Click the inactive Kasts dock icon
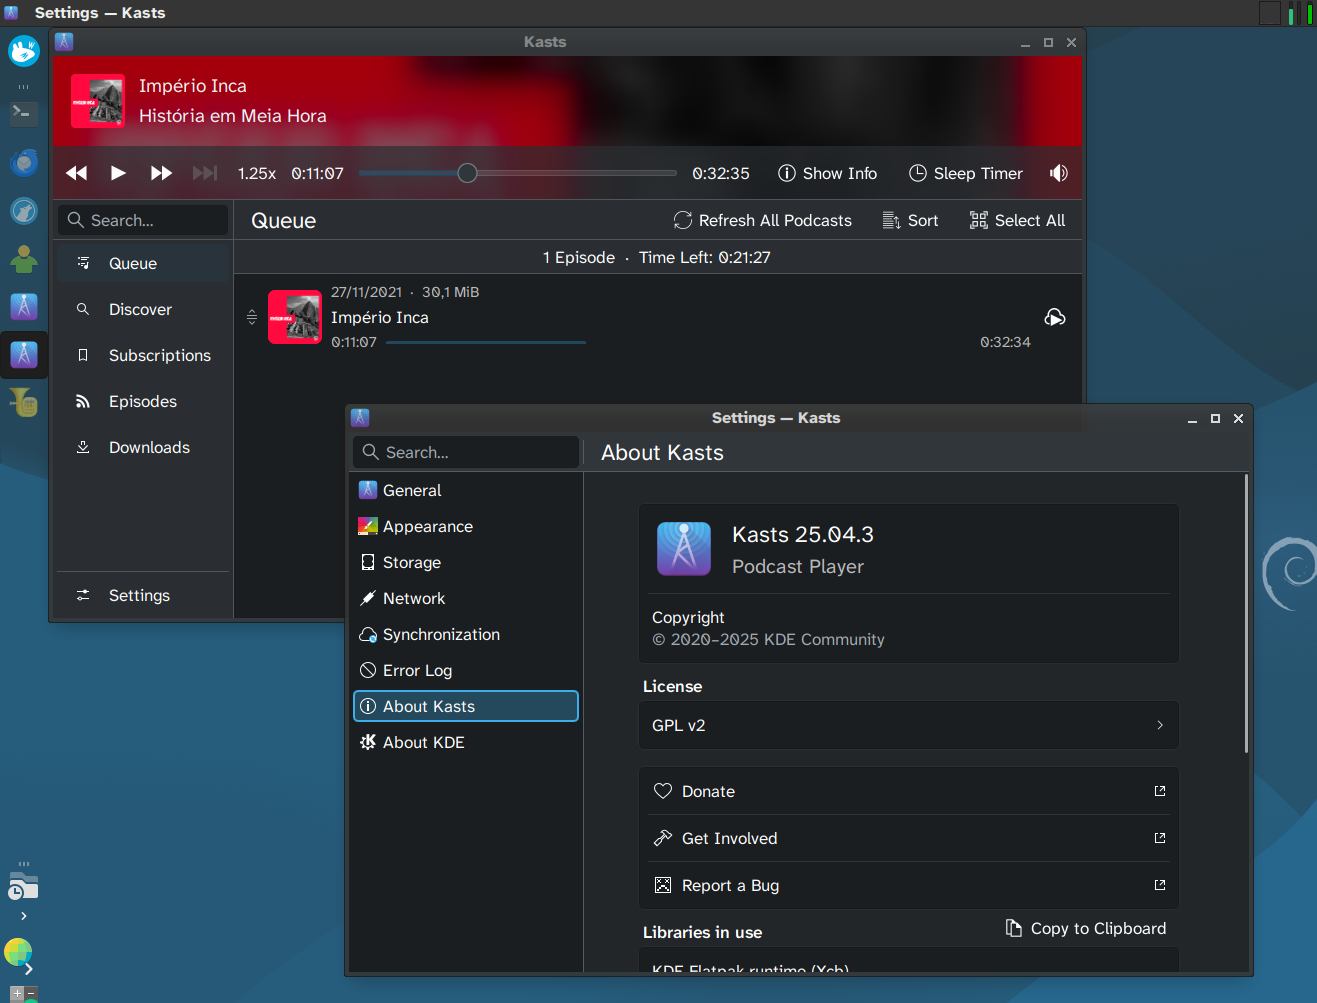1317x1003 pixels. click(x=23, y=306)
